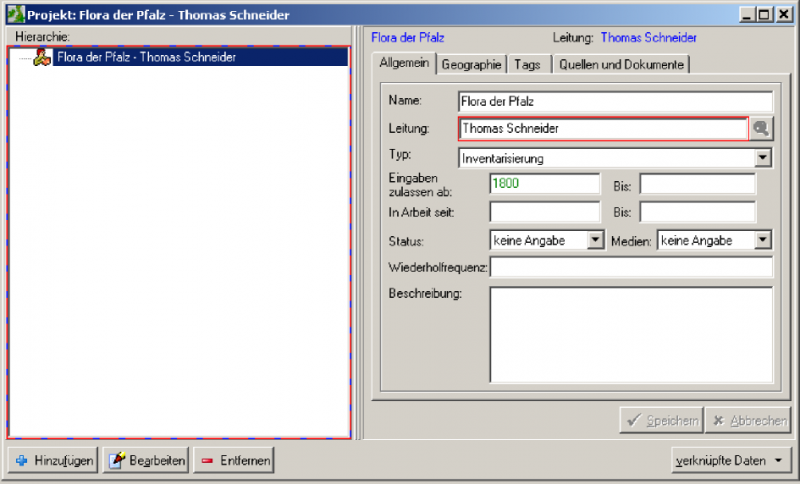Open the Quellen und Dokumente tab
Viewport: 800px width, 484px height.
pos(621,64)
